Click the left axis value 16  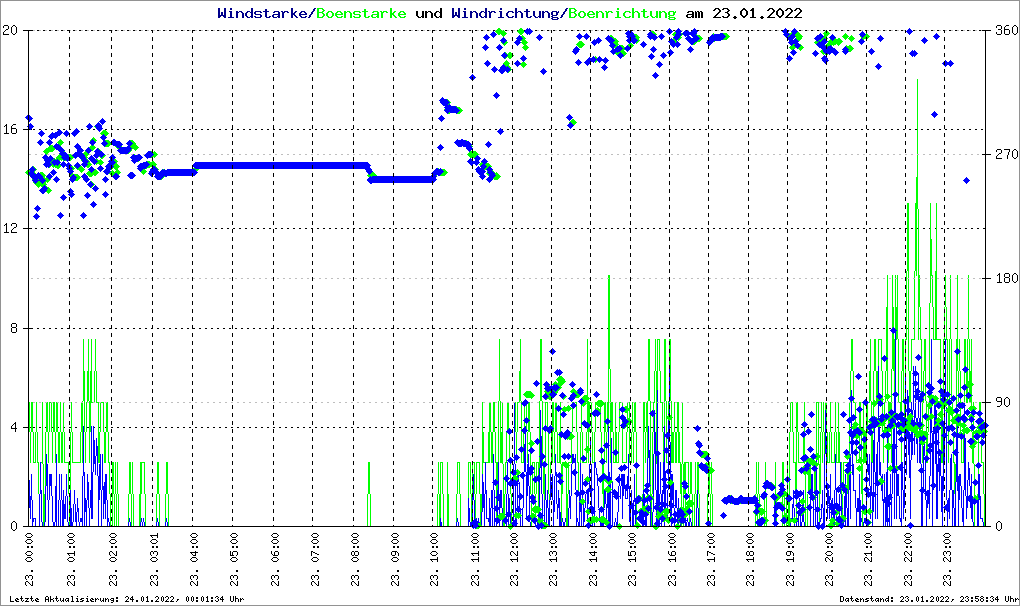pyautogui.click(x=10, y=129)
